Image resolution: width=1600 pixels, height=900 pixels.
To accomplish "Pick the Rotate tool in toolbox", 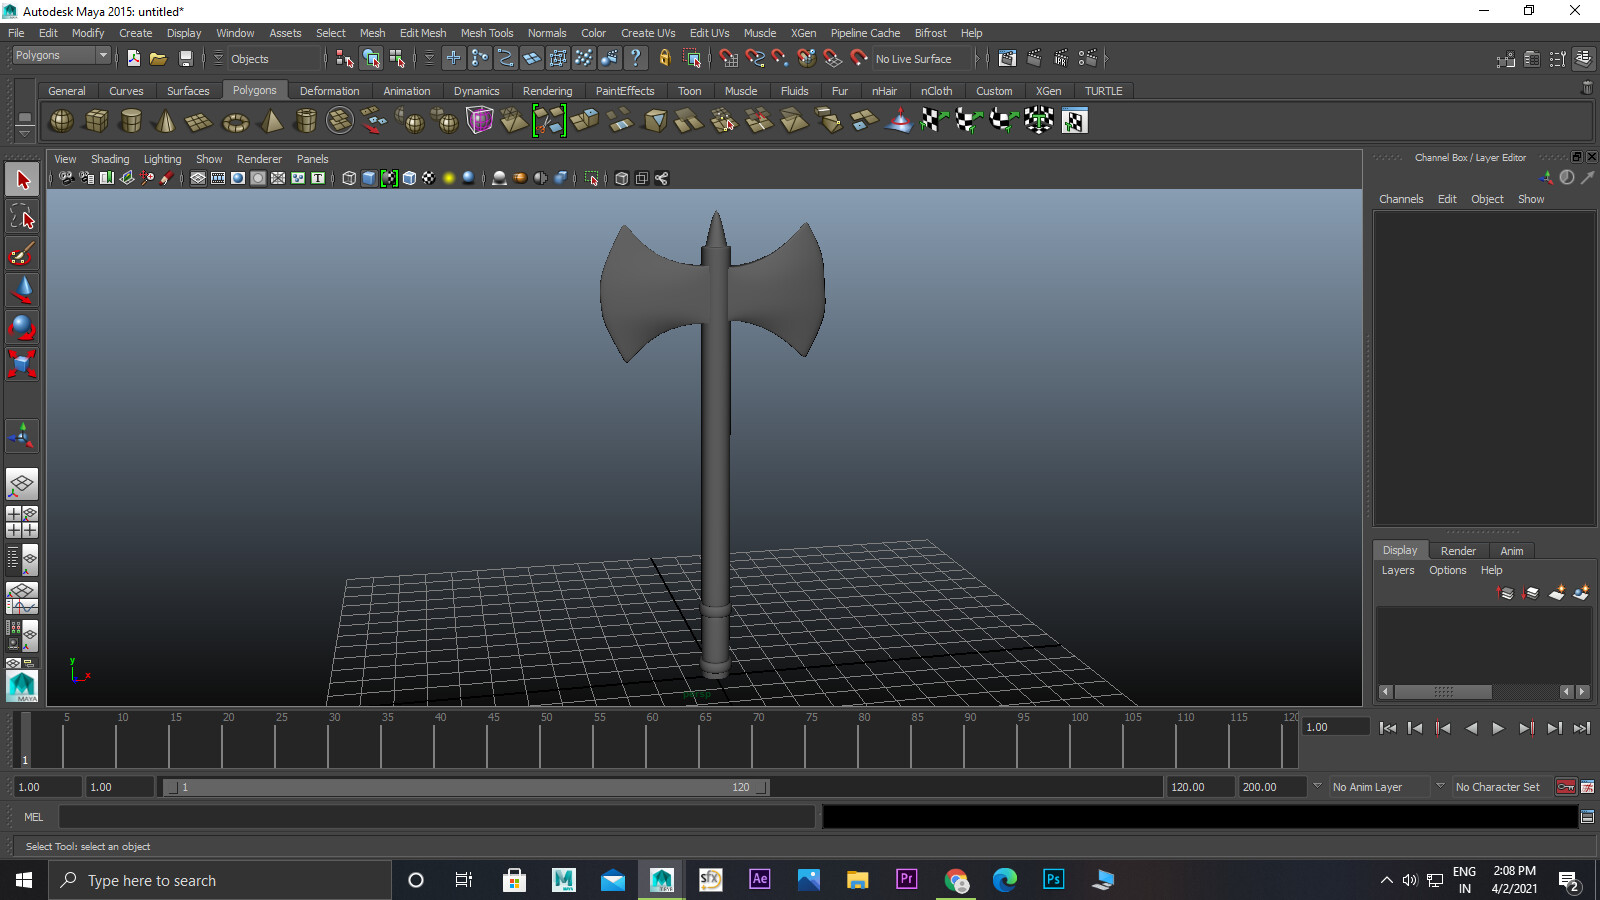I will click(22, 327).
